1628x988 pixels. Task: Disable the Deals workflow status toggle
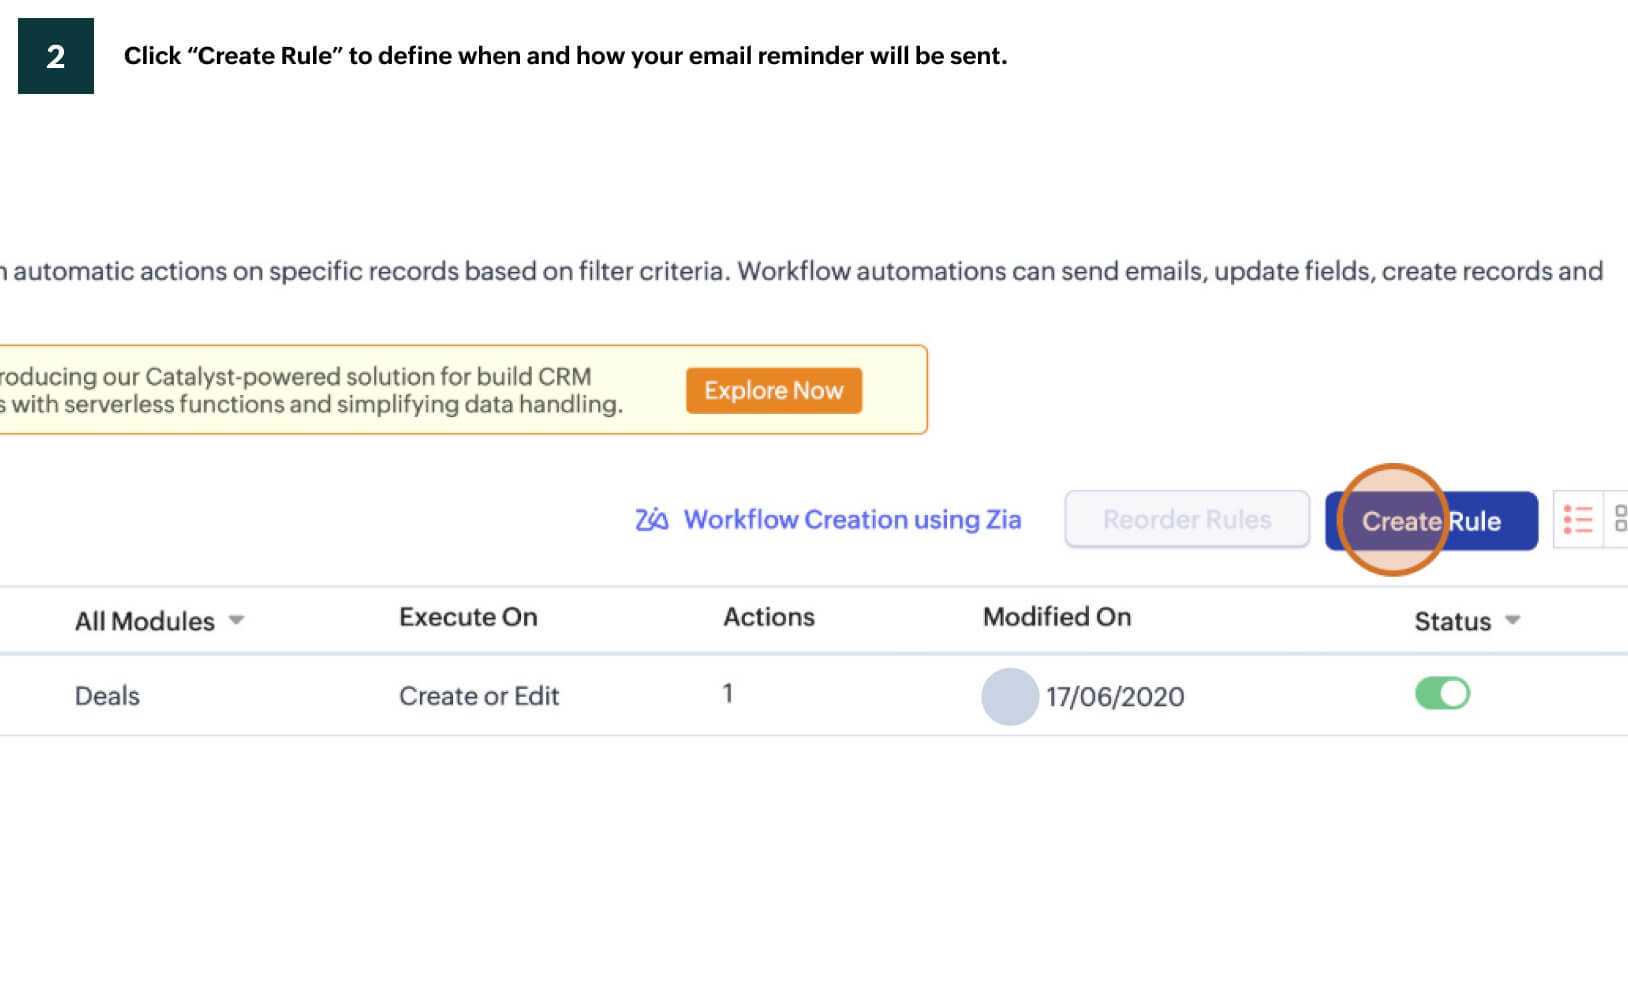coord(1441,692)
